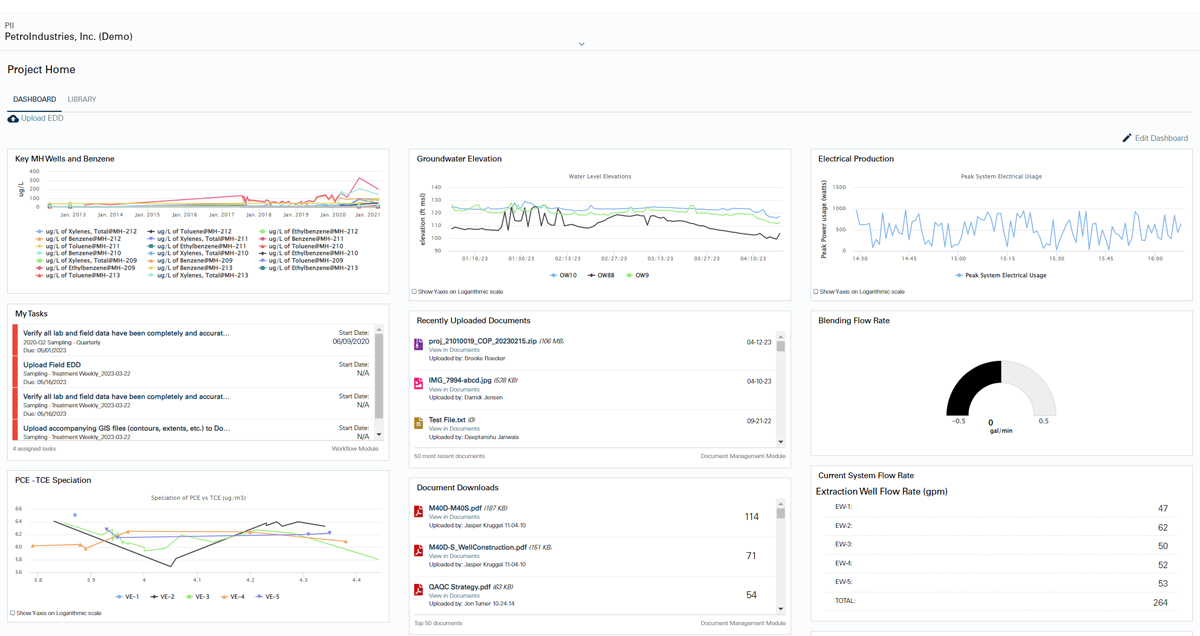Toggle OW9 series visibility
The width and height of the screenshot is (1200, 636).
pyautogui.click(x=637, y=275)
